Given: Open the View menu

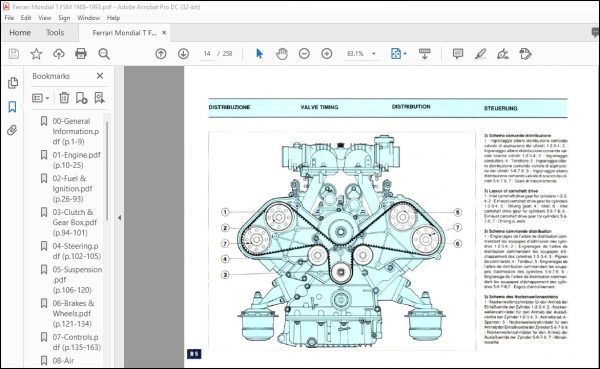Looking at the screenshot, I should tap(44, 18).
